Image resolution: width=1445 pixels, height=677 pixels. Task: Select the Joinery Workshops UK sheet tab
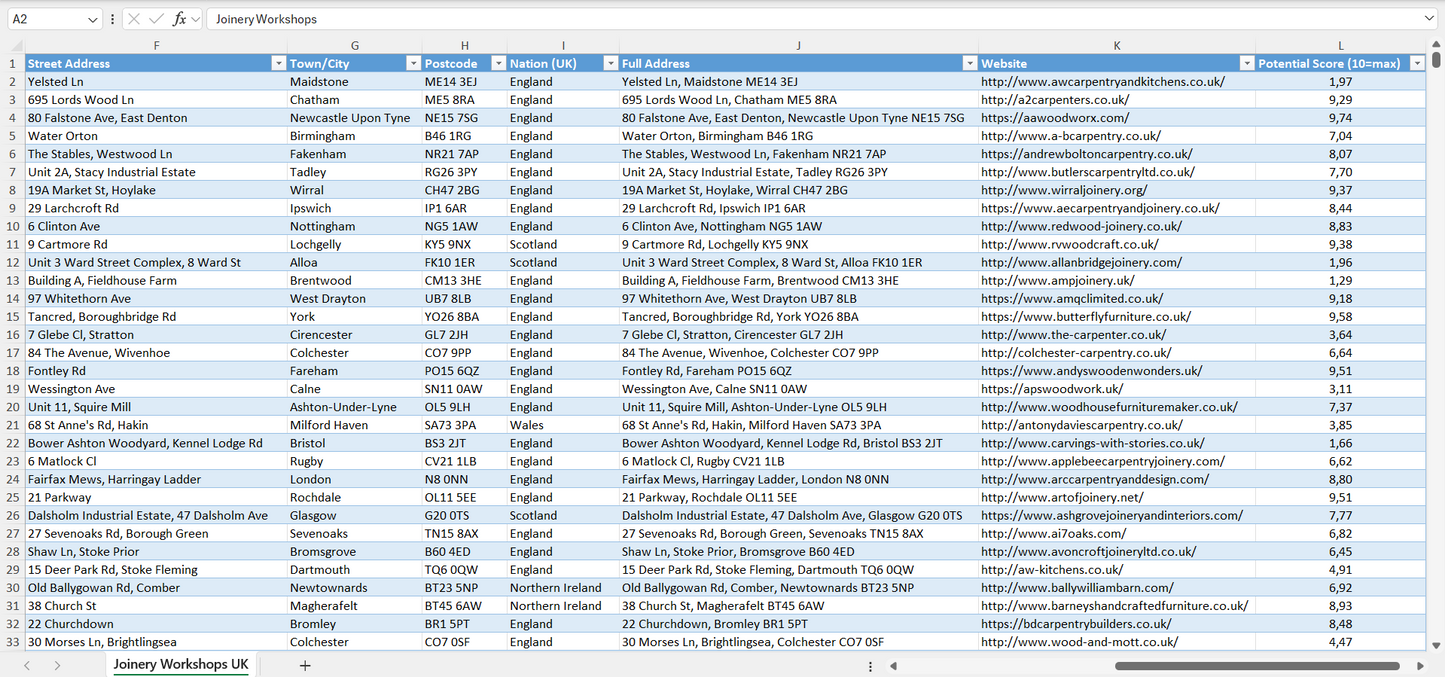coord(181,665)
